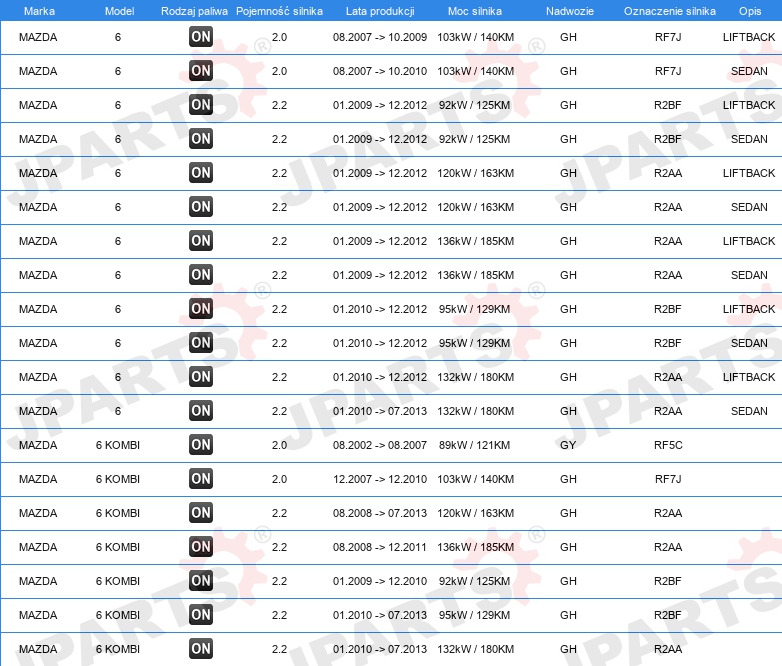This screenshot has width=782, height=666.
Task: Click the Lata produkcji column header
Action: tap(380, 11)
